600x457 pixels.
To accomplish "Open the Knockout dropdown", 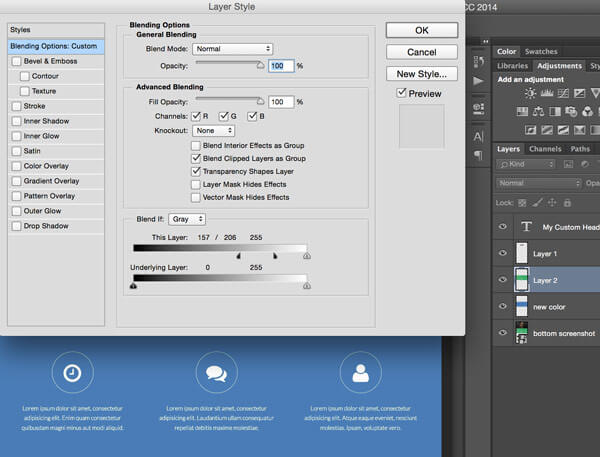I will (214, 131).
